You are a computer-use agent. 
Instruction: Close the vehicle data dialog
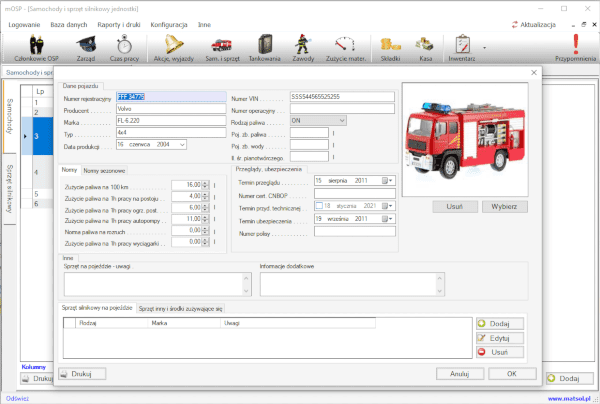click(534, 73)
